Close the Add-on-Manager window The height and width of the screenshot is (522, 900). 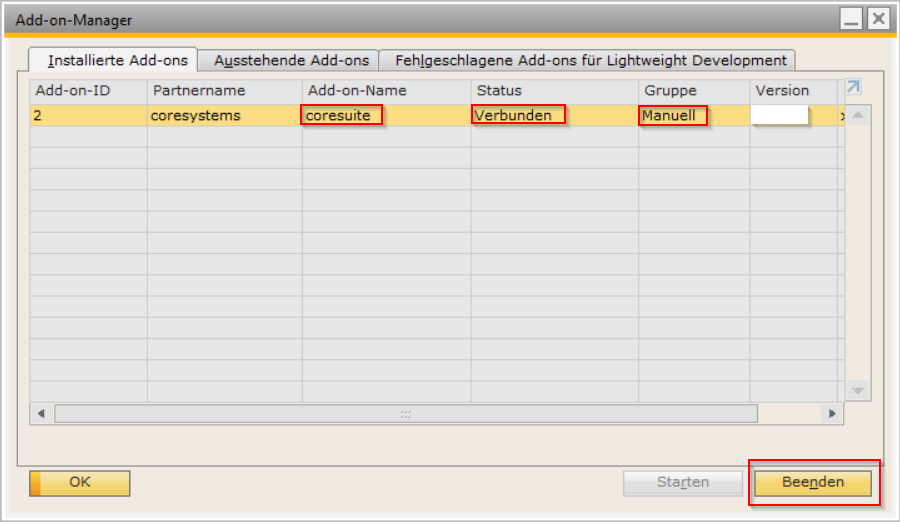(x=878, y=20)
